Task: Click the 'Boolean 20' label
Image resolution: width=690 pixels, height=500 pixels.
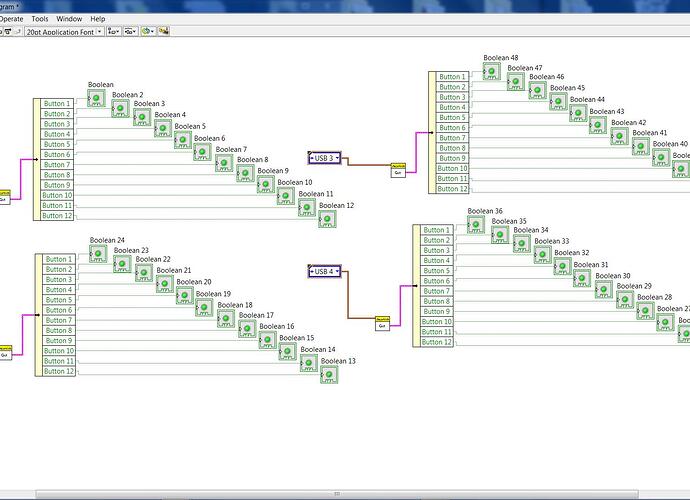Action: click(x=194, y=282)
